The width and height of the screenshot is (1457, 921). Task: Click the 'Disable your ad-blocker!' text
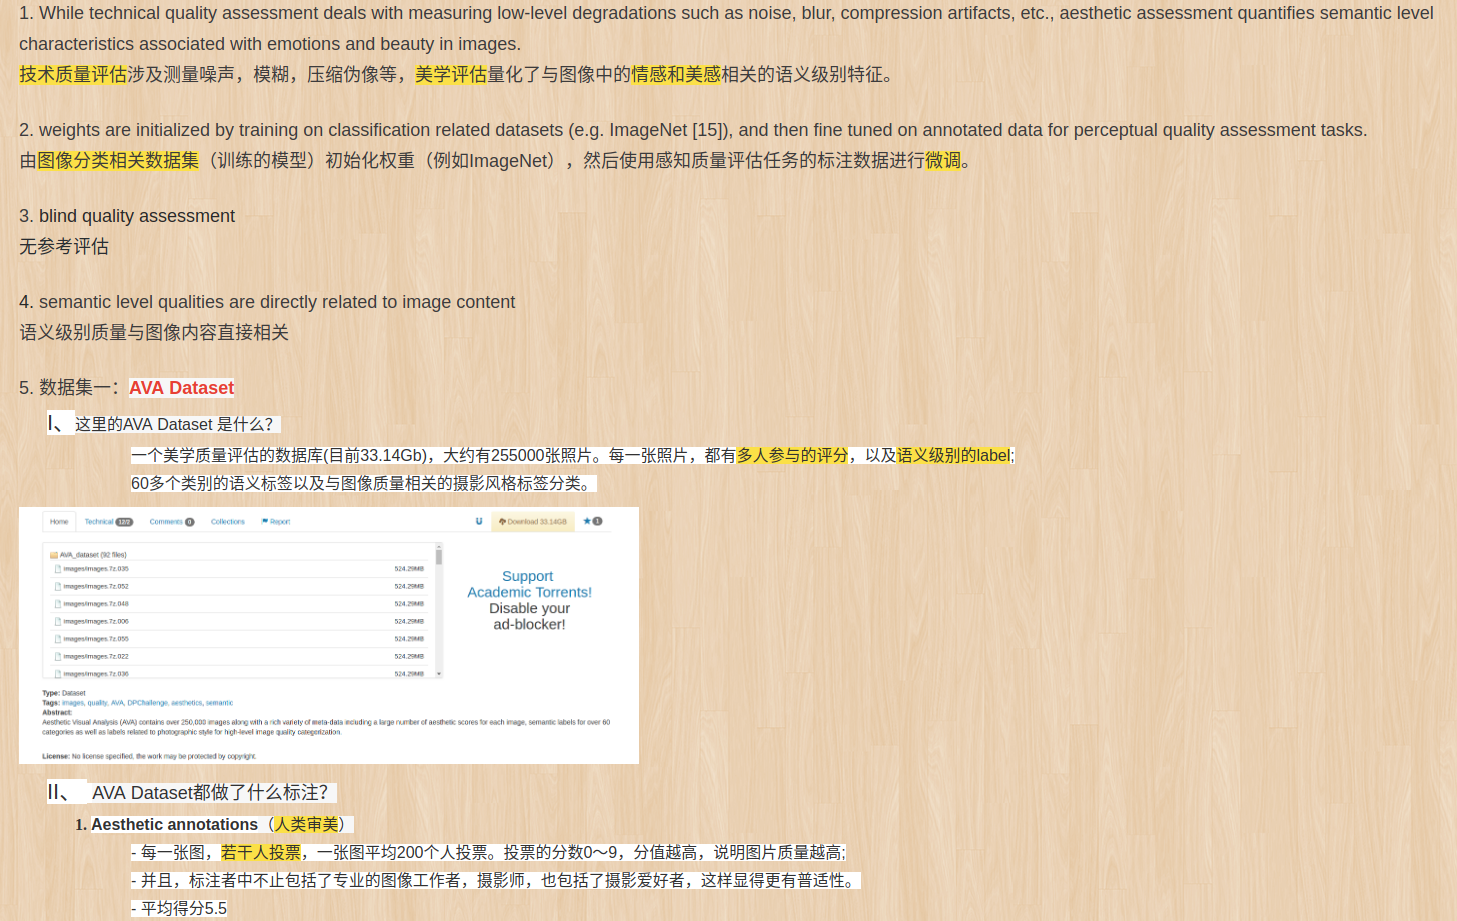[529, 616]
